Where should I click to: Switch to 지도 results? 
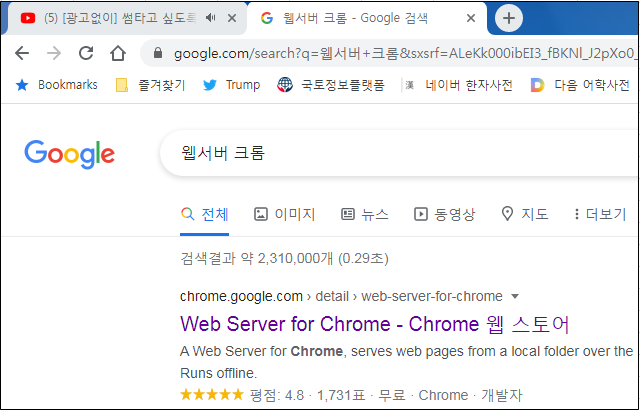tap(524, 214)
